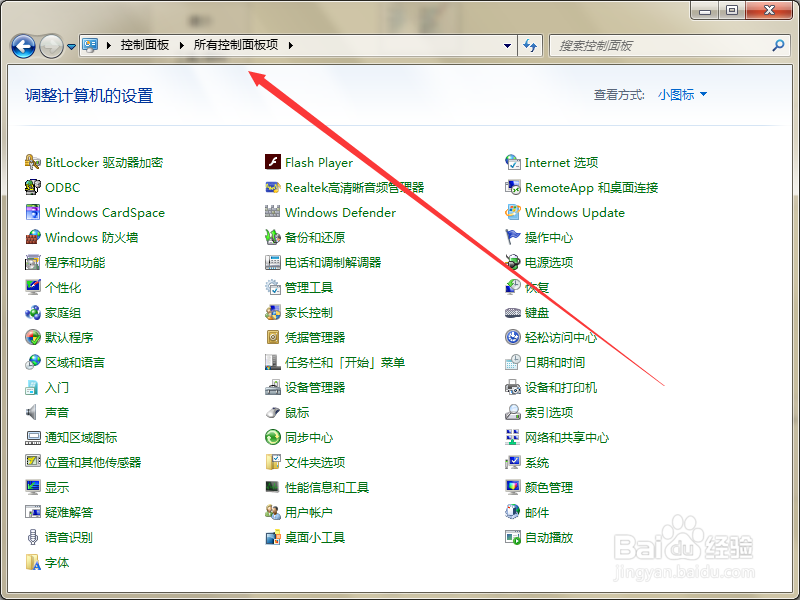Click the Windows 防火墙 brick wall icon
This screenshot has height=600, width=800.
[33, 237]
